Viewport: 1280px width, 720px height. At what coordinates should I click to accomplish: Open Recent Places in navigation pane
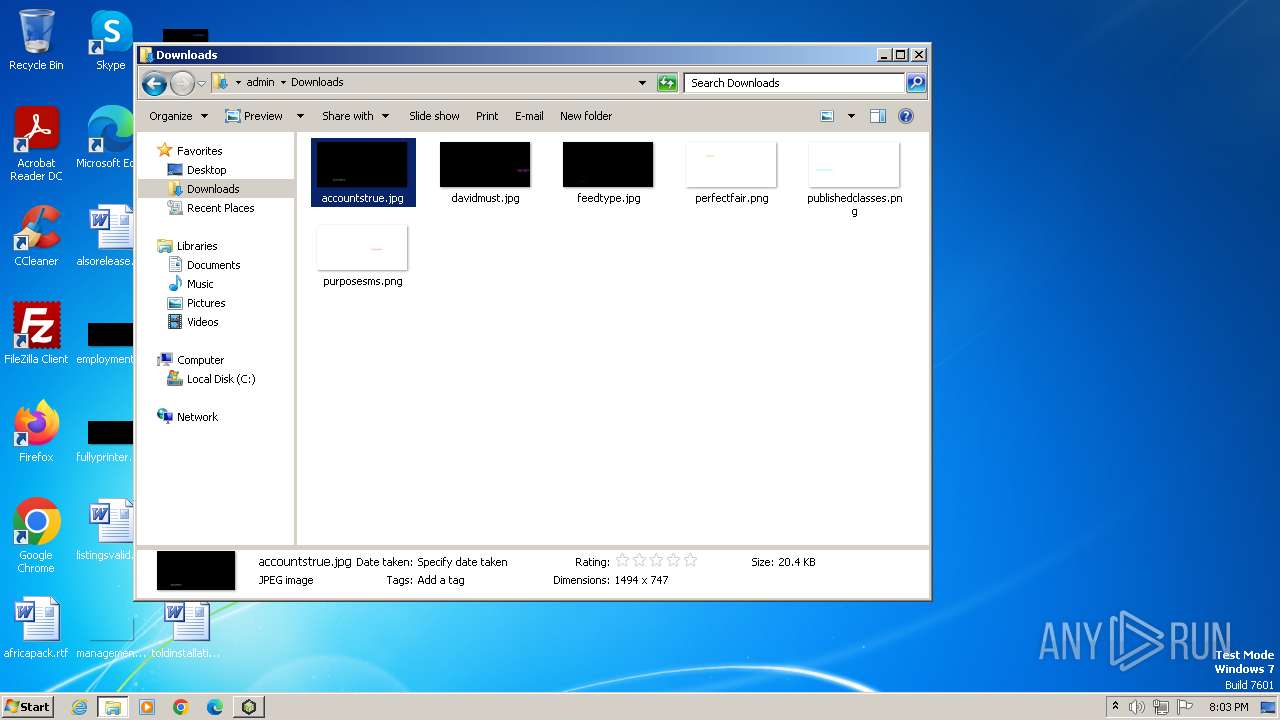[220, 208]
